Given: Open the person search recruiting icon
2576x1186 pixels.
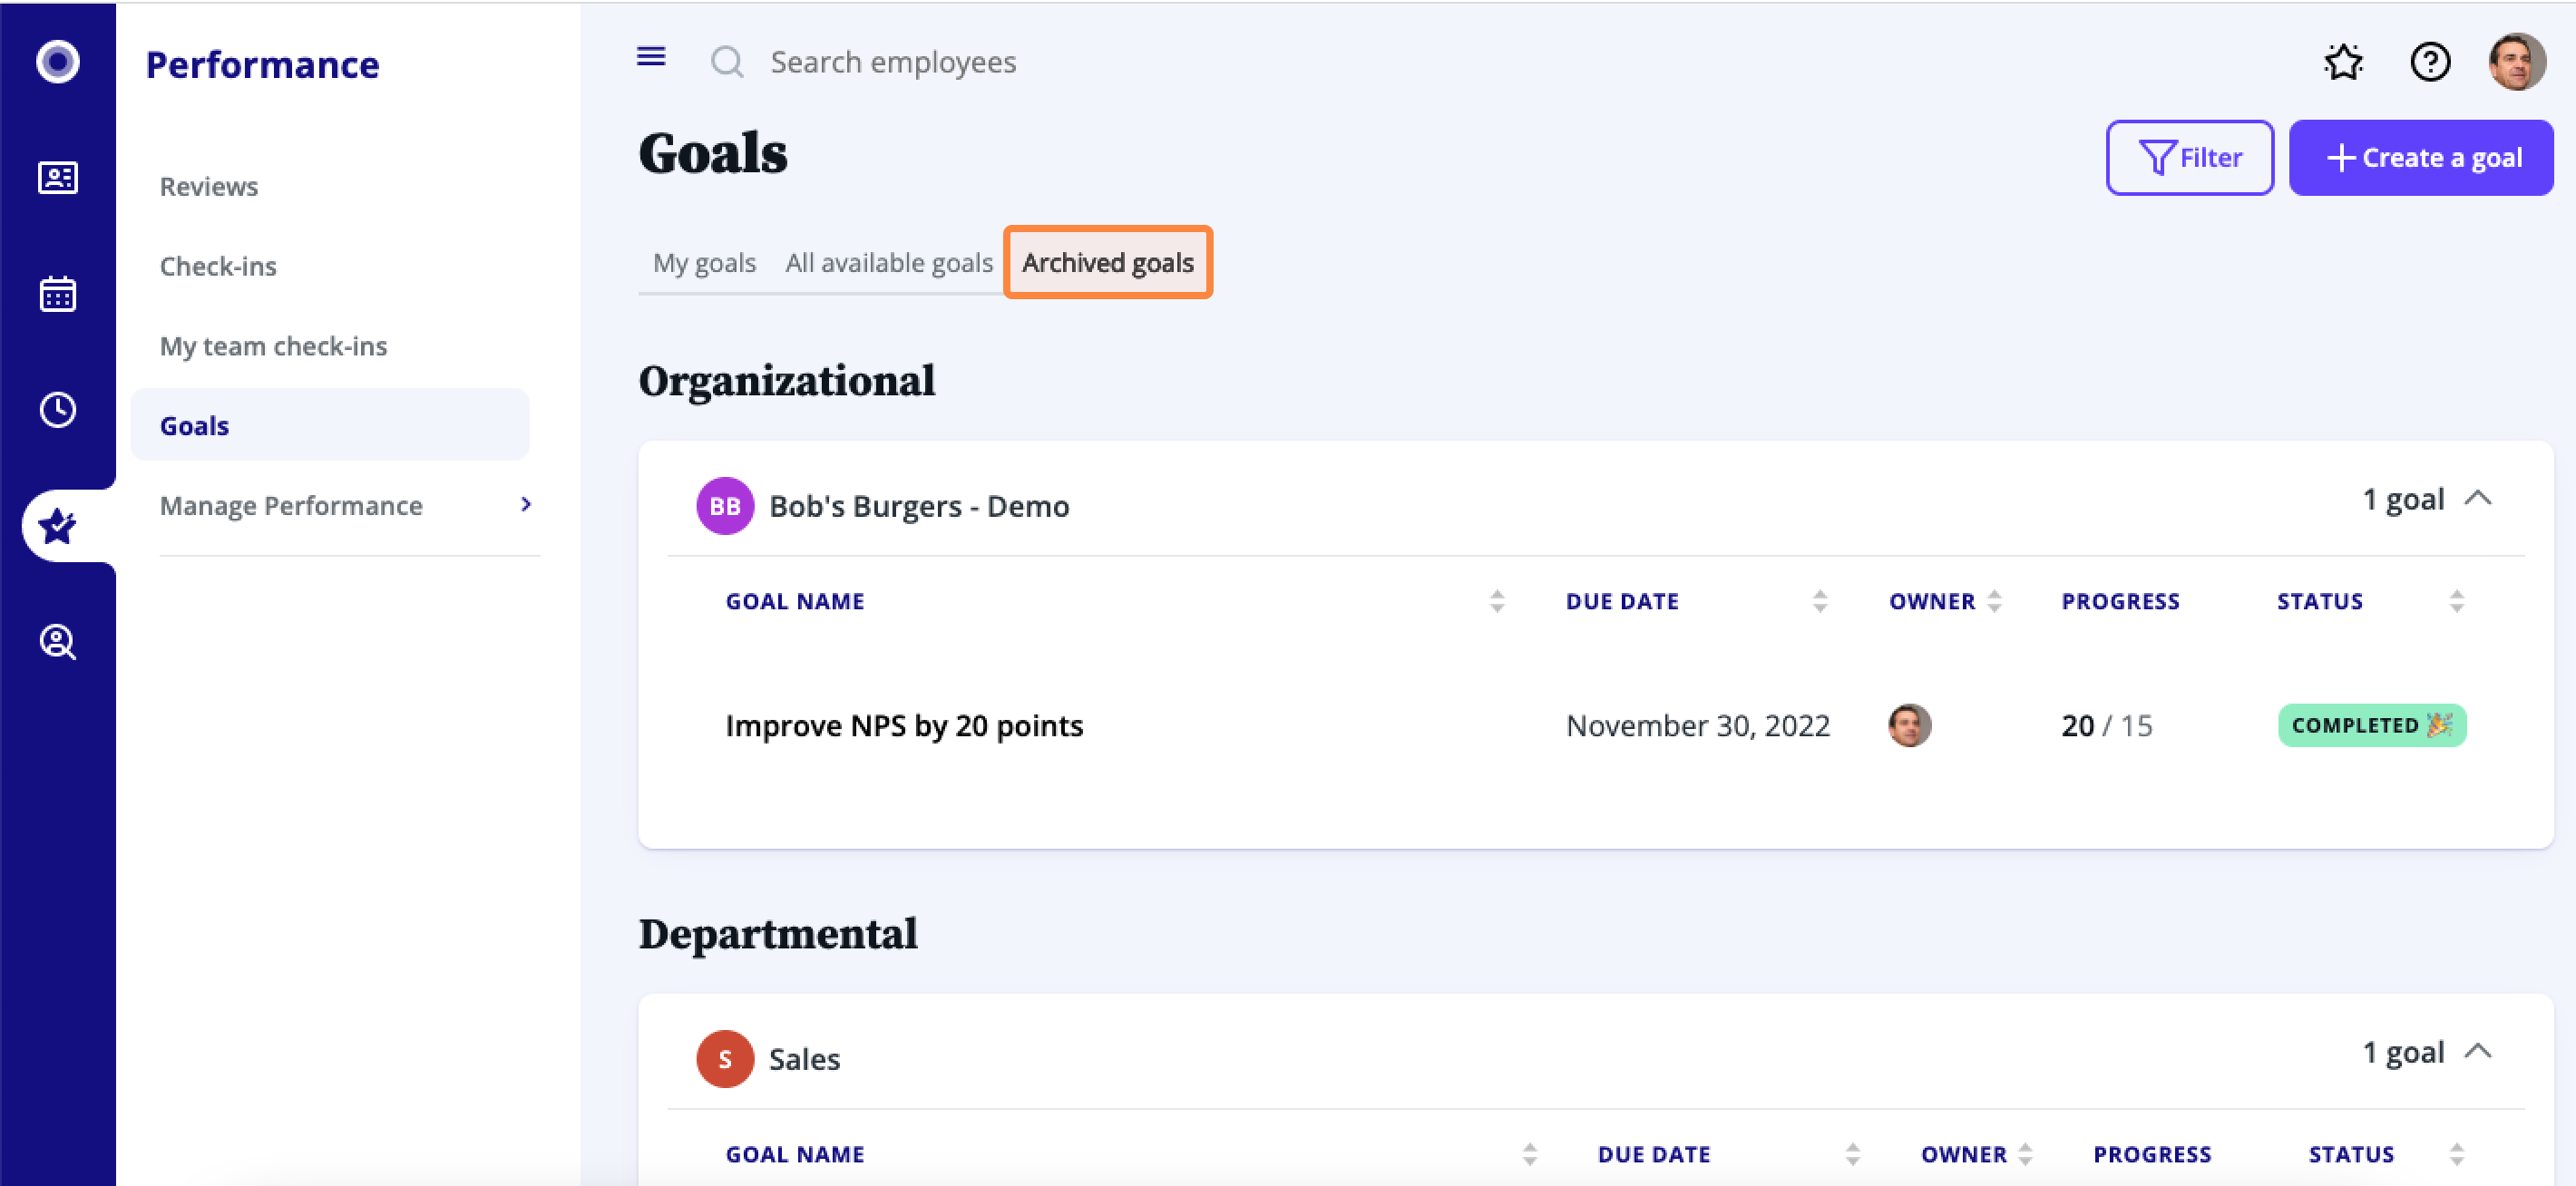Looking at the screenshot, I should tap(57, 642).
